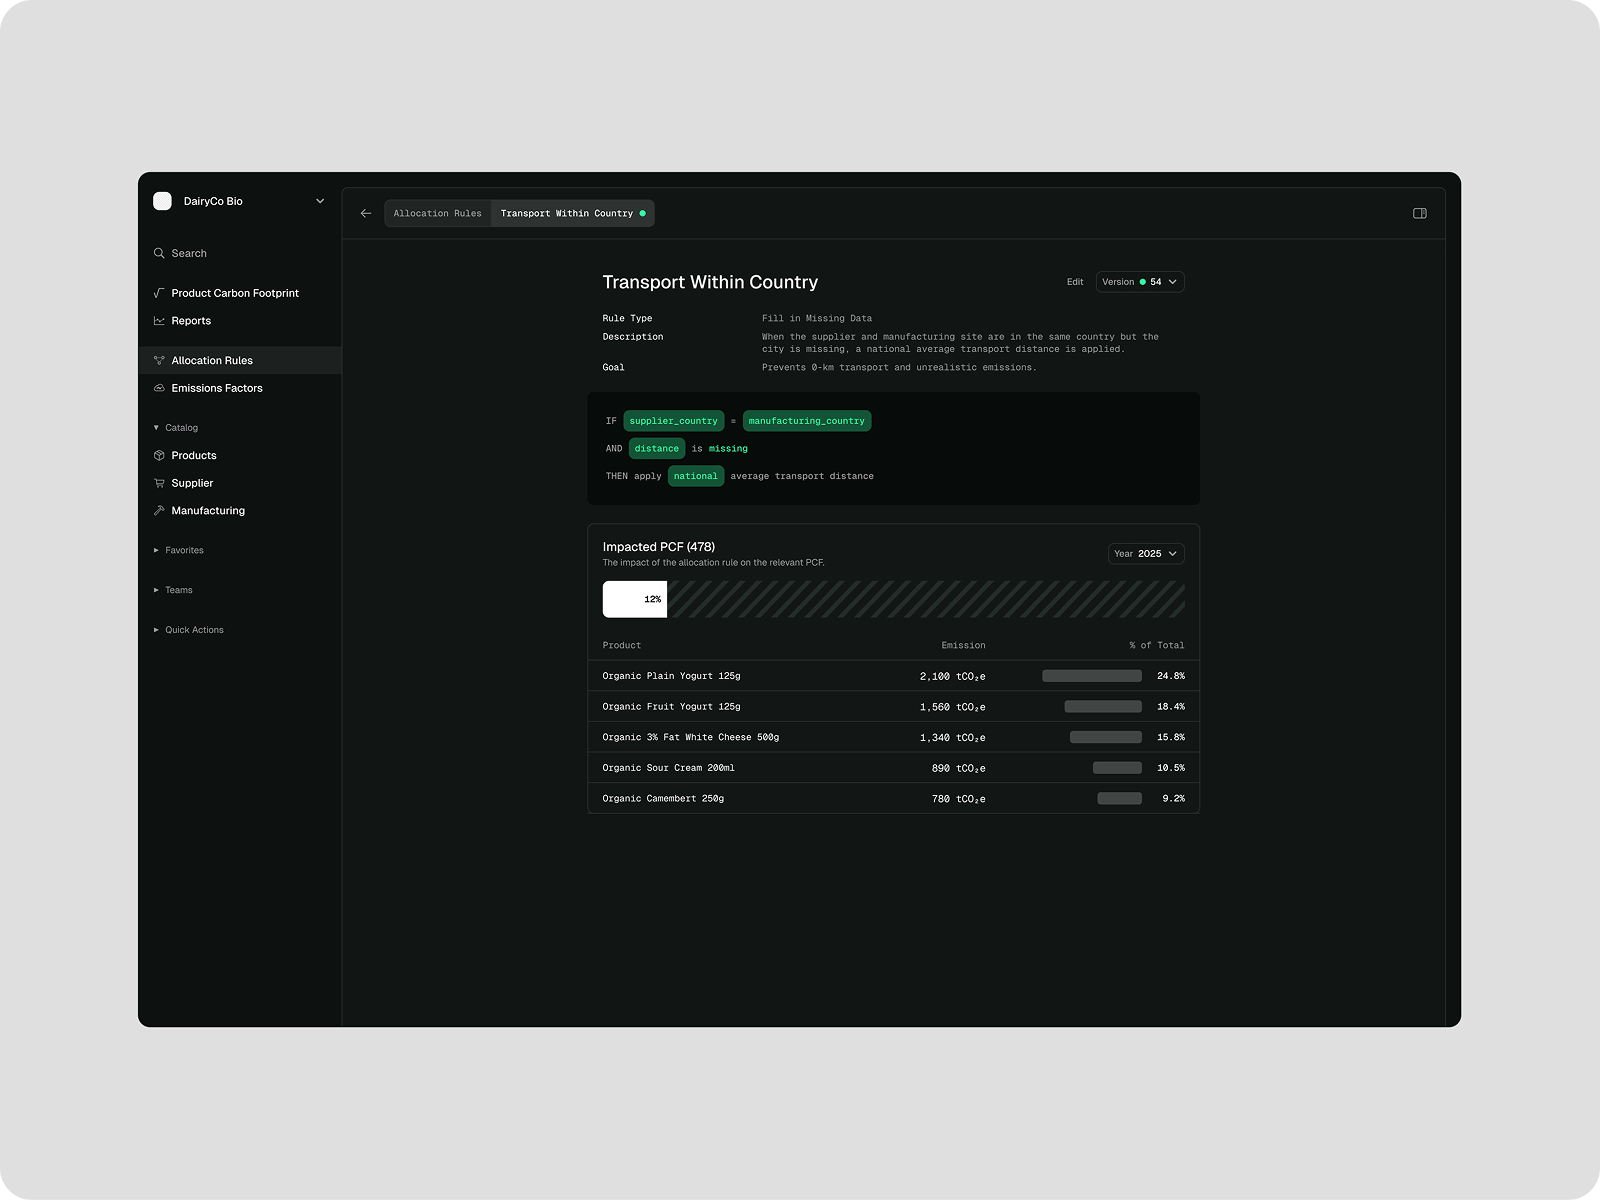Screen dimensions: 1600x1200
Task: Click the Edit button
Action: [x=1074, y=281]
